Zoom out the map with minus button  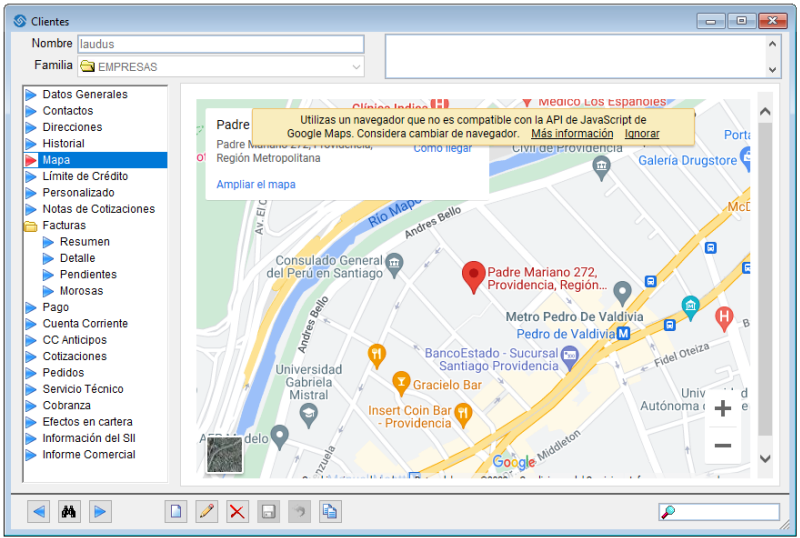(722, 445)
